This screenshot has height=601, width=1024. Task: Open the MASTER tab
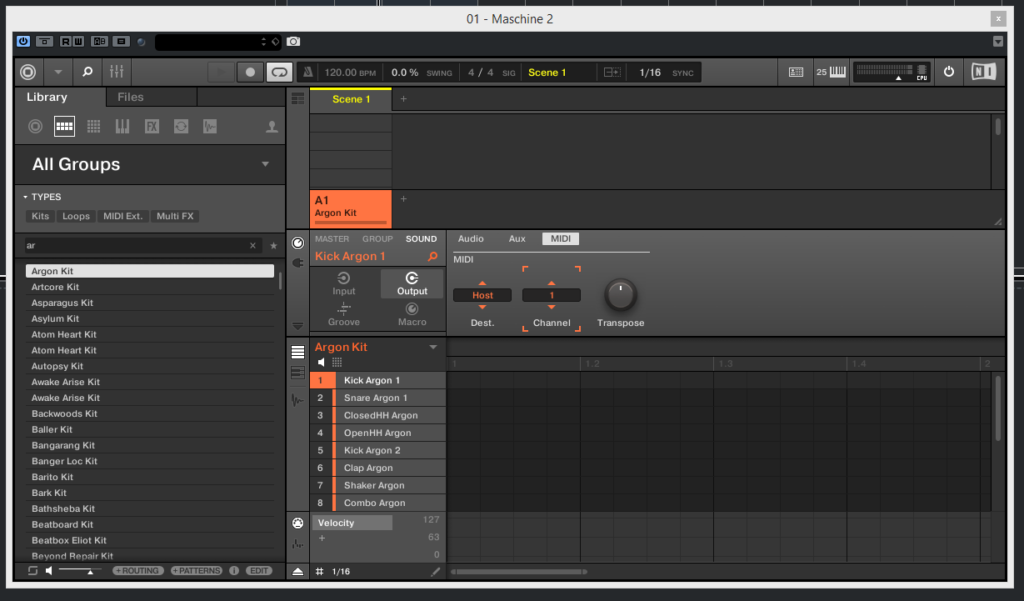tap(332, 239)
